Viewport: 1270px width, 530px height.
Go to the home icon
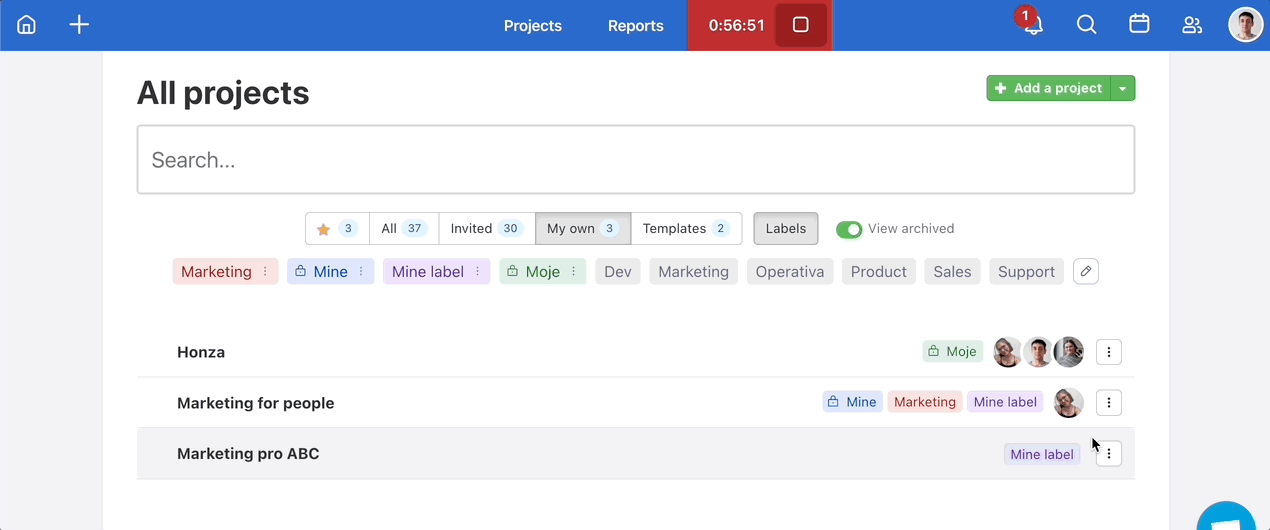point(27,25)
